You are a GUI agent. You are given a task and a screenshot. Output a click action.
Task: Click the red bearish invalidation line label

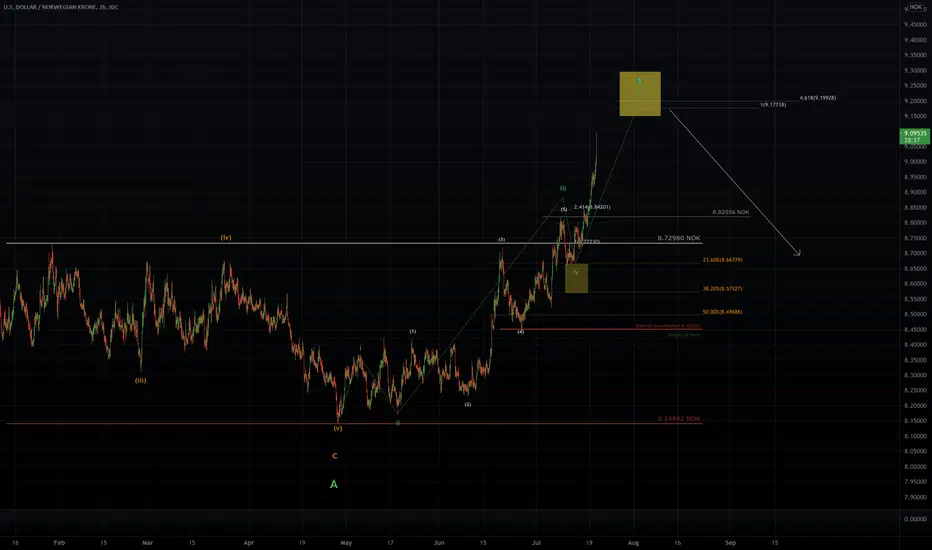tap(668, 326)
